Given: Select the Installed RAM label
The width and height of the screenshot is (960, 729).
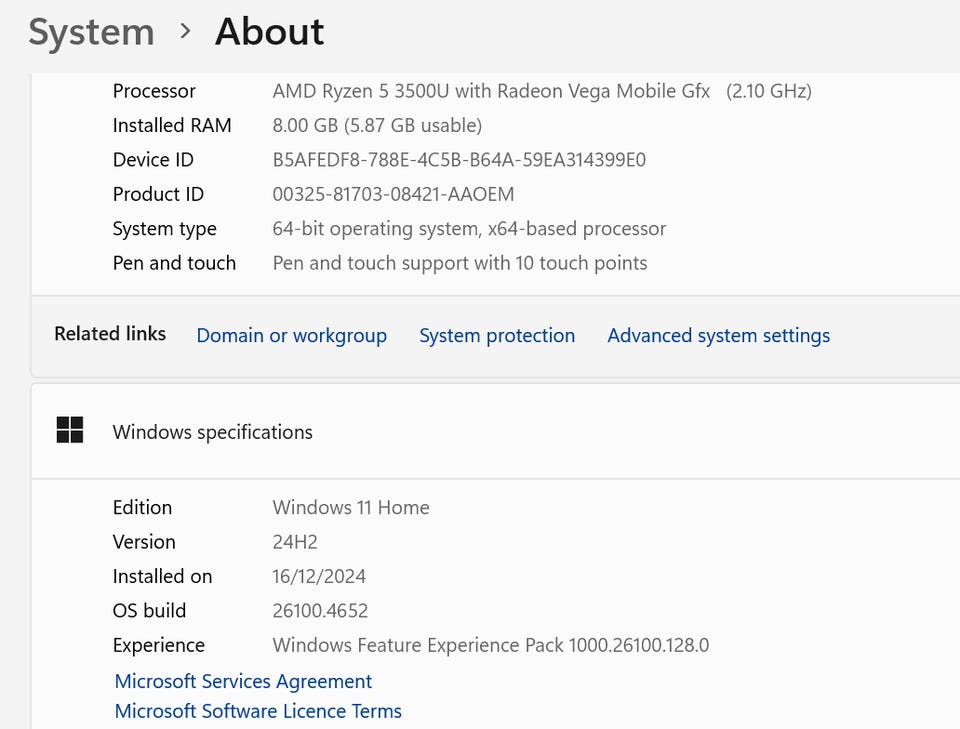Looking at the screenshot, I should [172, 125].
